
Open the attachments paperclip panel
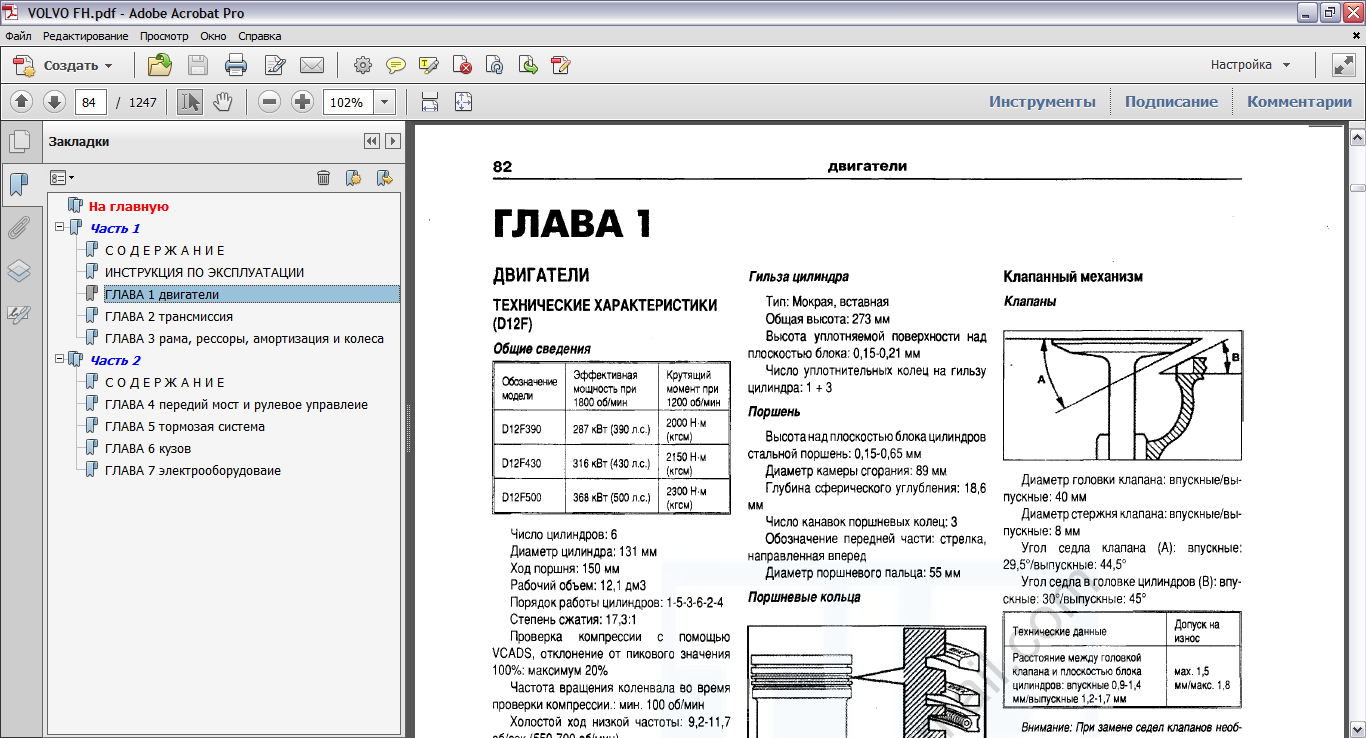point(19,228)
